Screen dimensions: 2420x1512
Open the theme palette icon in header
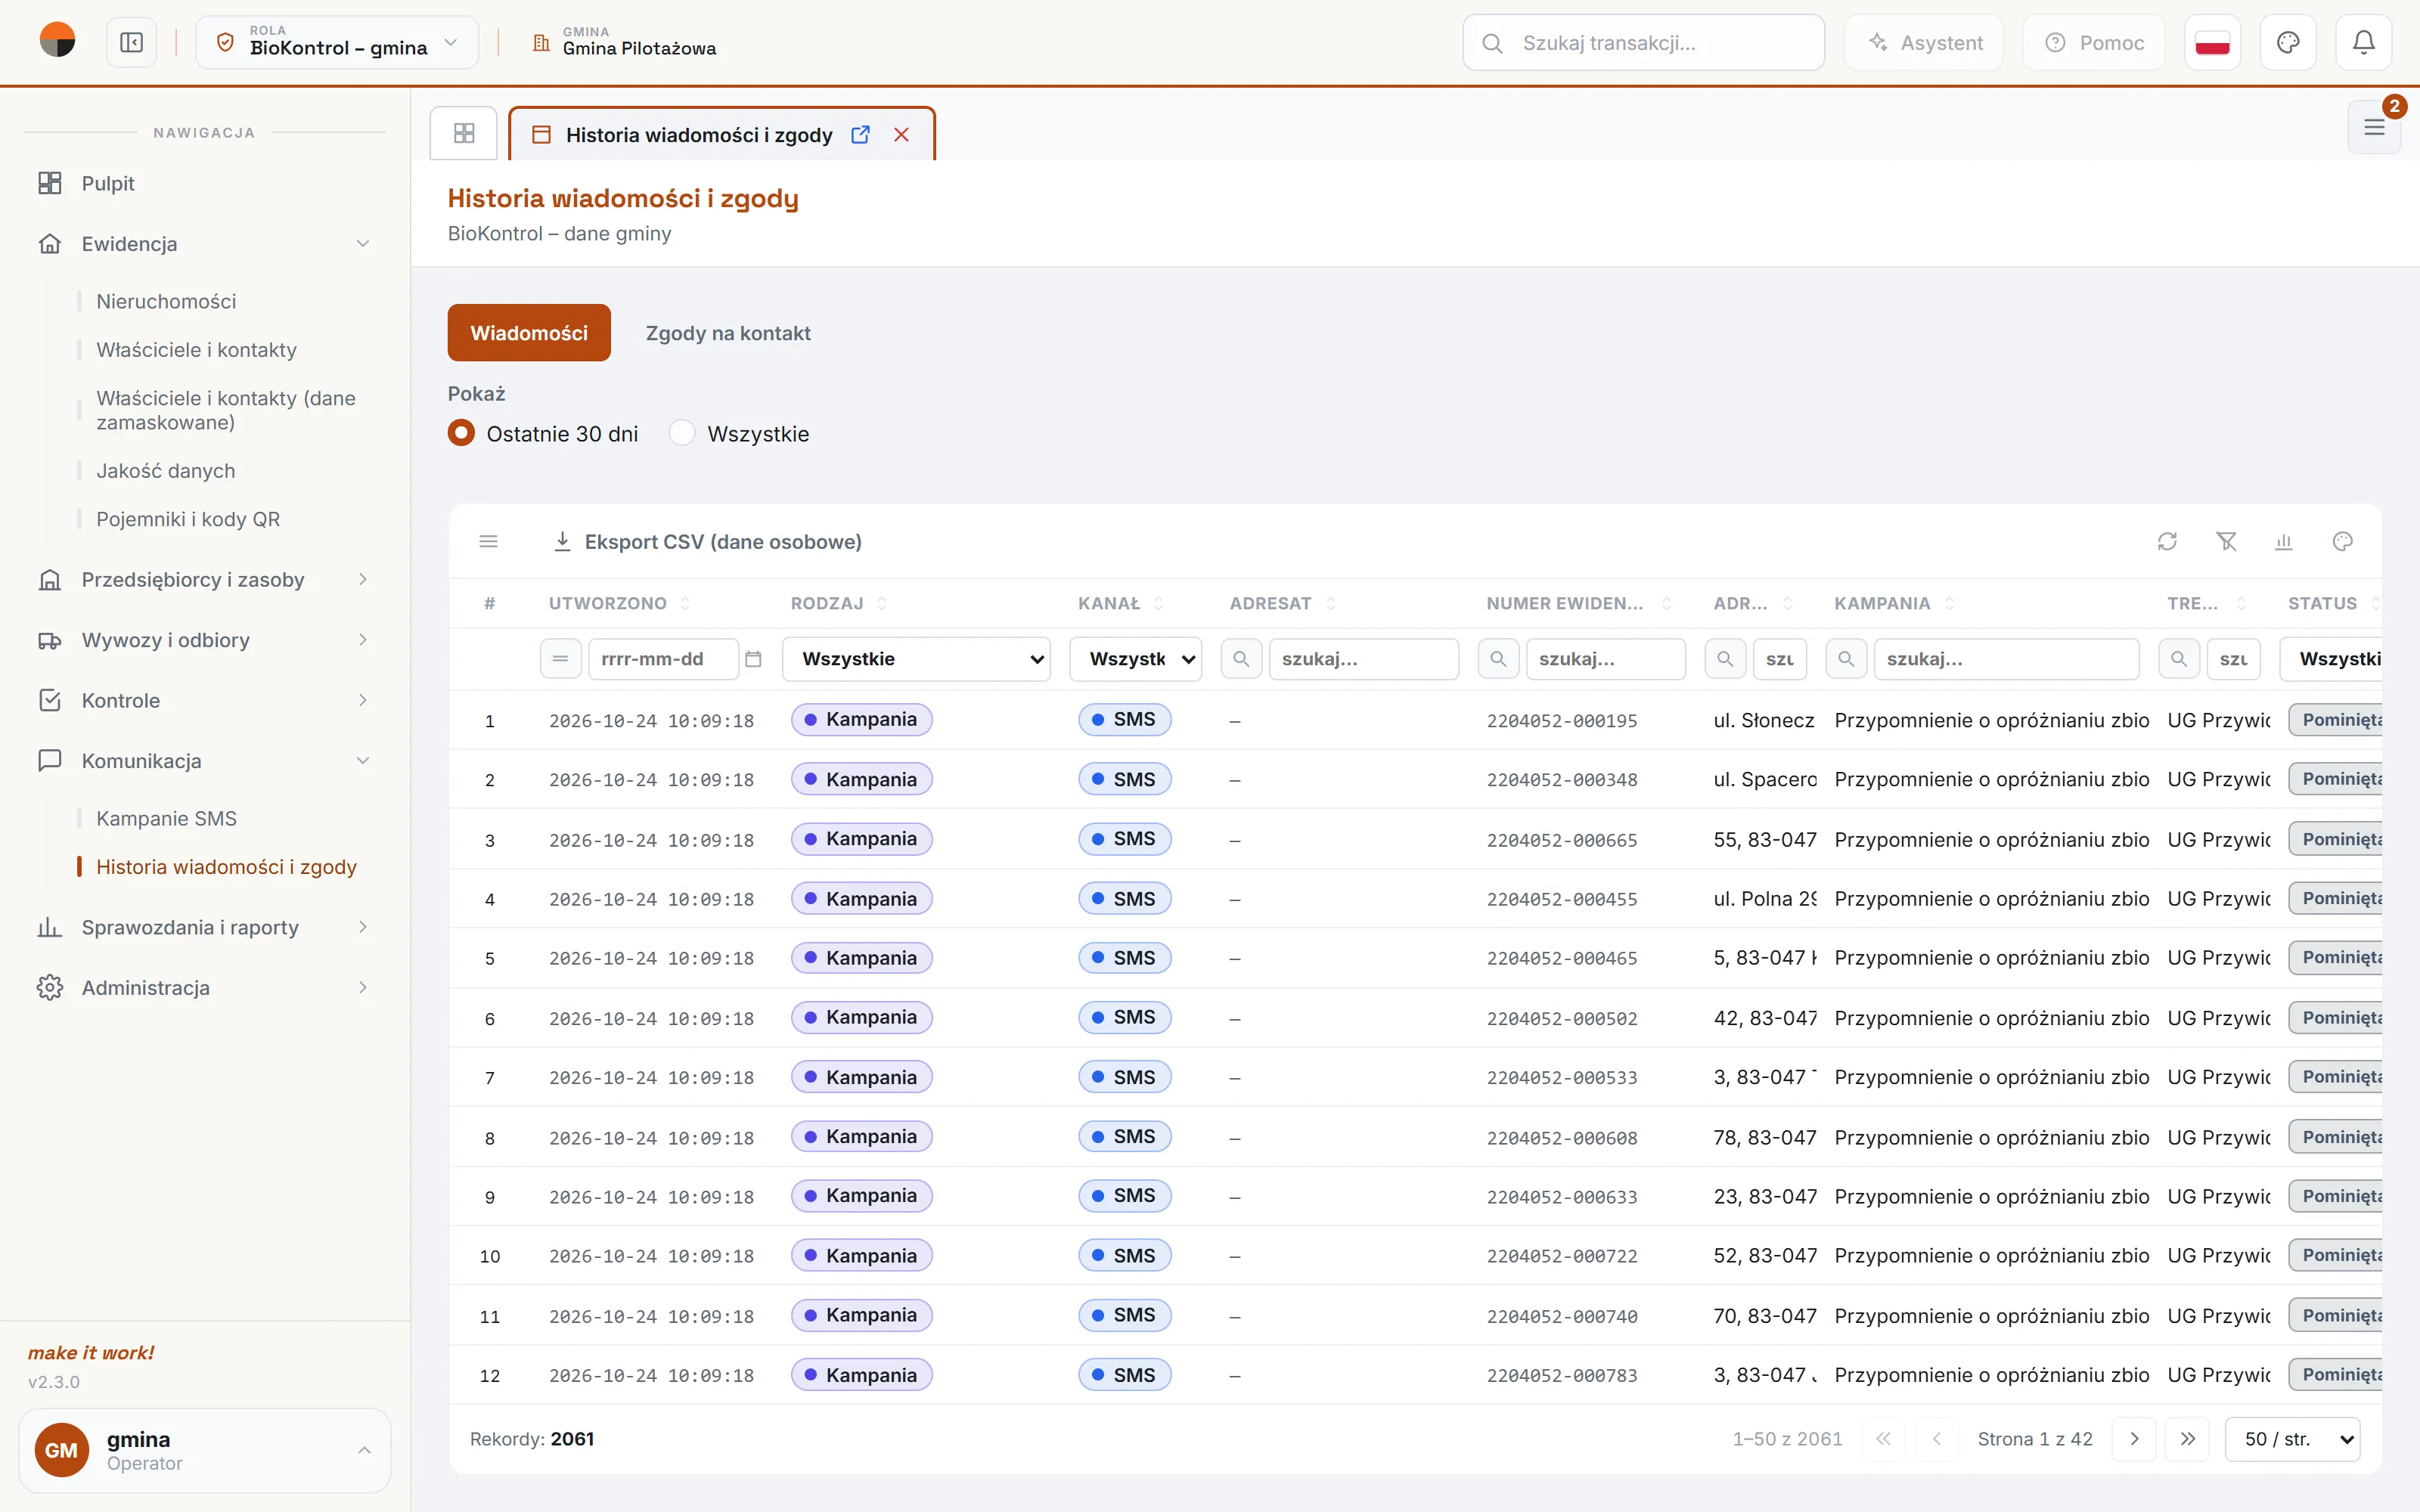point(2288,43)
